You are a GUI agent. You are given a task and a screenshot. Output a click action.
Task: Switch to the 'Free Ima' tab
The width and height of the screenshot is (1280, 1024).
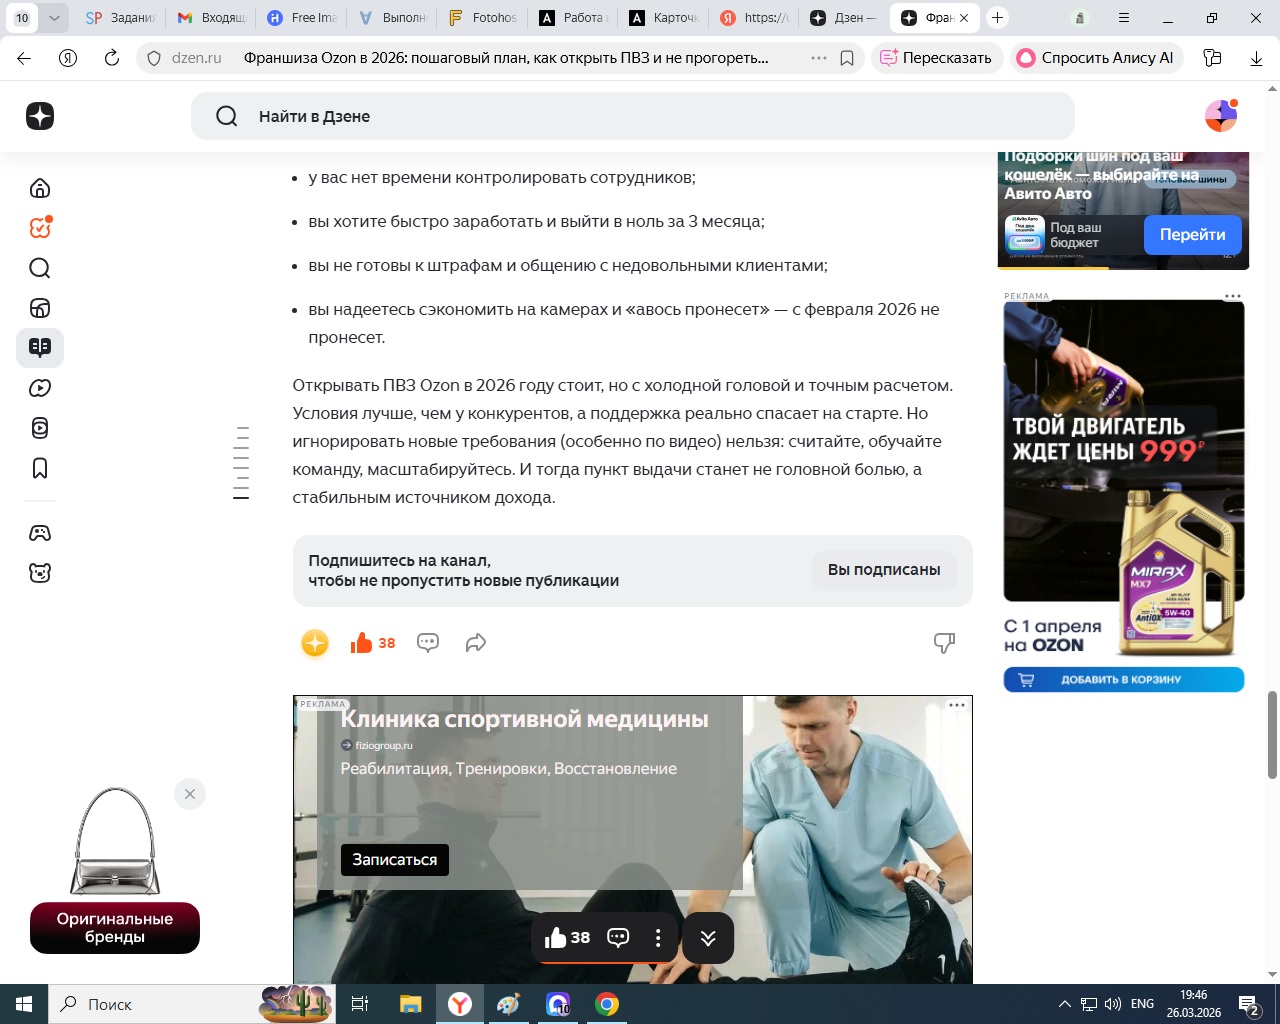tap(302, 18)
